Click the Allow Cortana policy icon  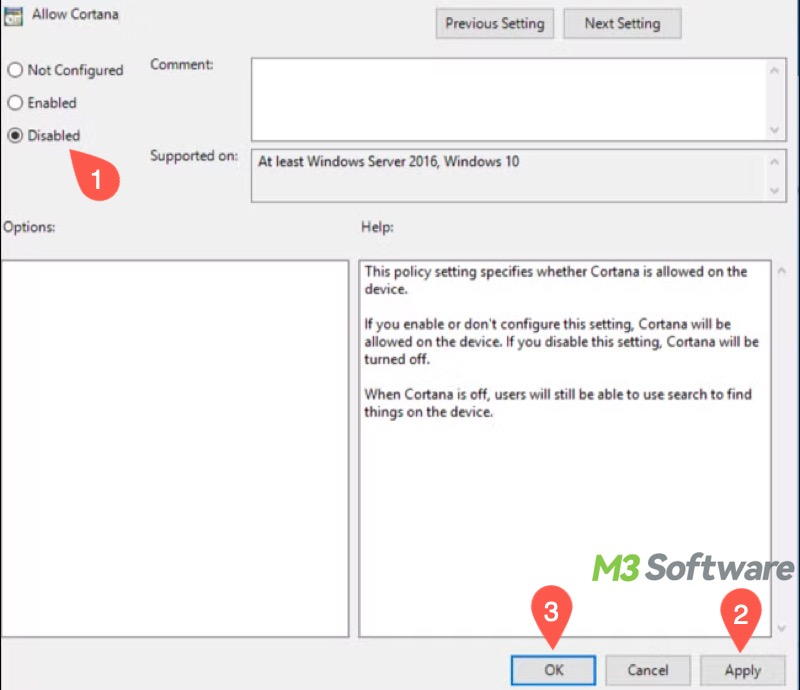pos(13,16)
